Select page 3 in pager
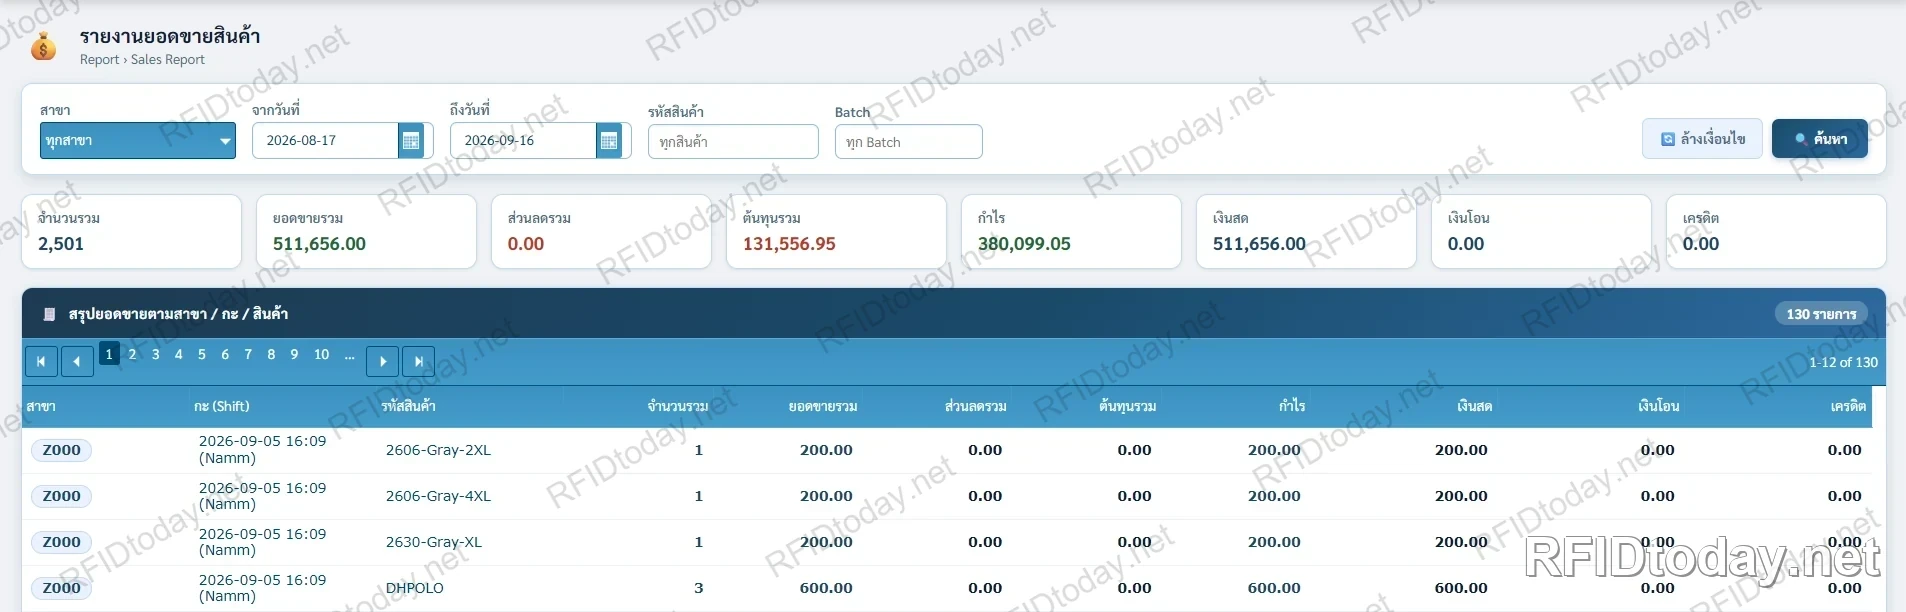This screenshot has width=1906, height=612. pos(156,354)
